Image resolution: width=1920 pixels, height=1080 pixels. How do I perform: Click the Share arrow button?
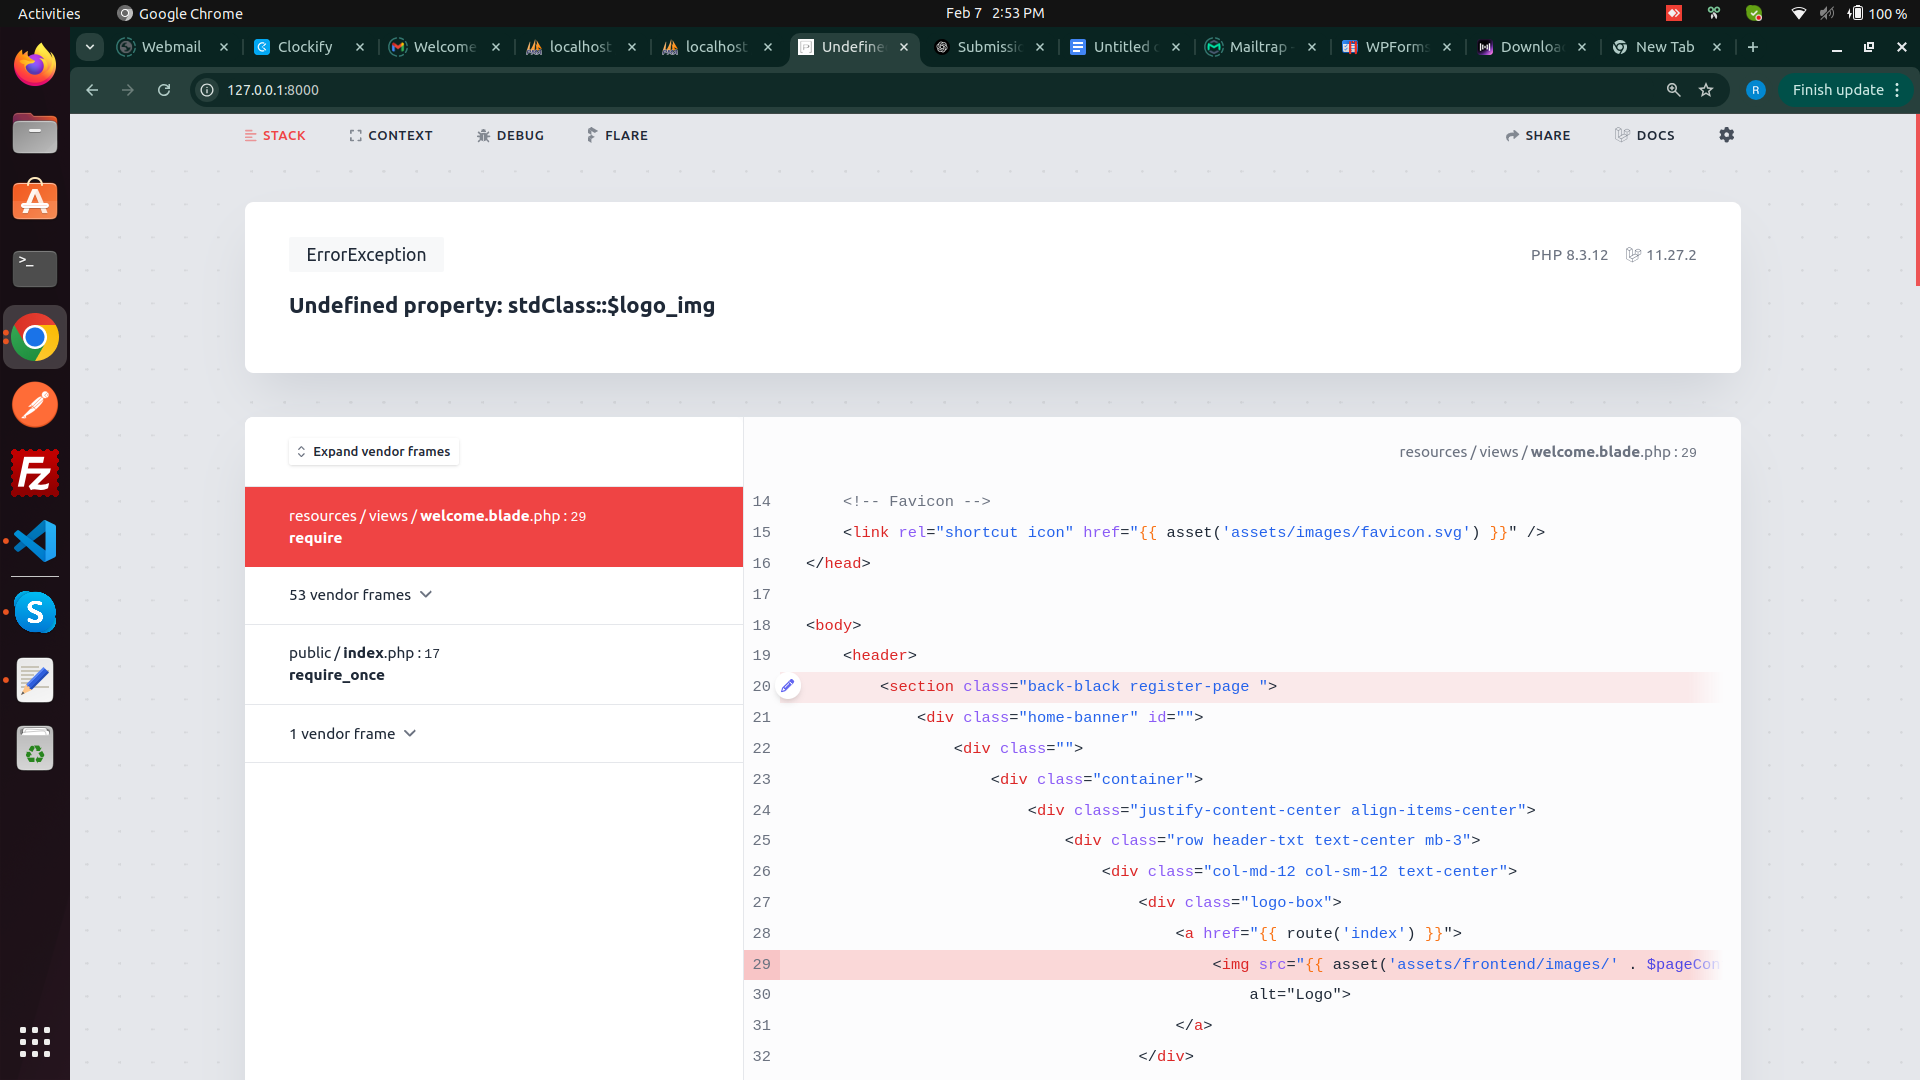[x=1537, y=135]
